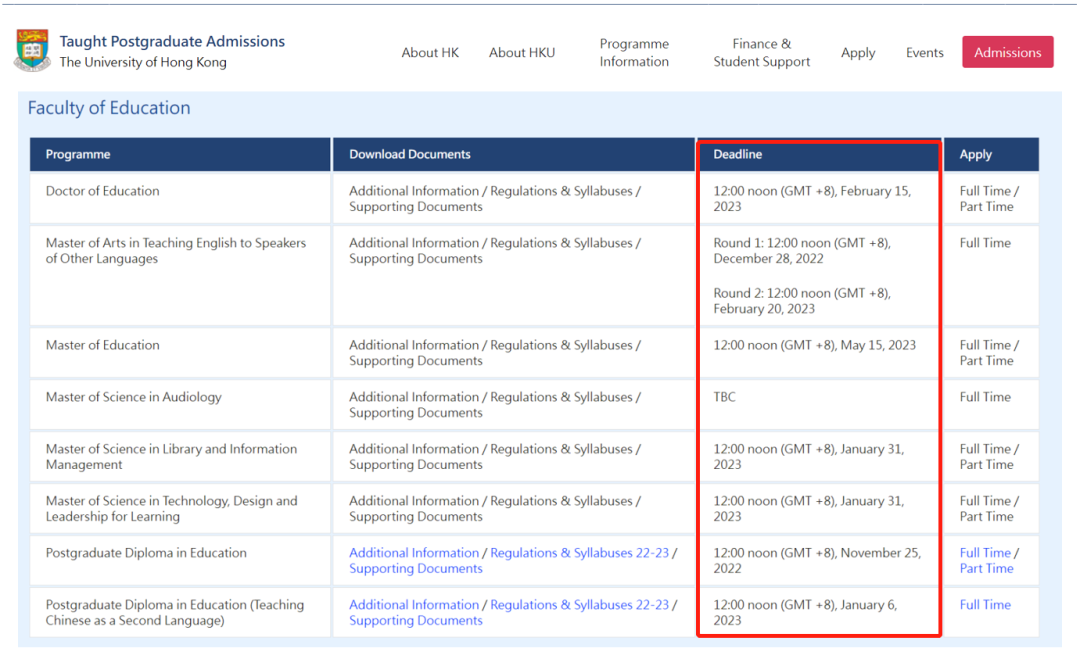The image size is (1080, 666).
Task: Open Regulations & Syllabuses 22-23 for PGDE Teaching Chinese
Action: tap(579, 604)
